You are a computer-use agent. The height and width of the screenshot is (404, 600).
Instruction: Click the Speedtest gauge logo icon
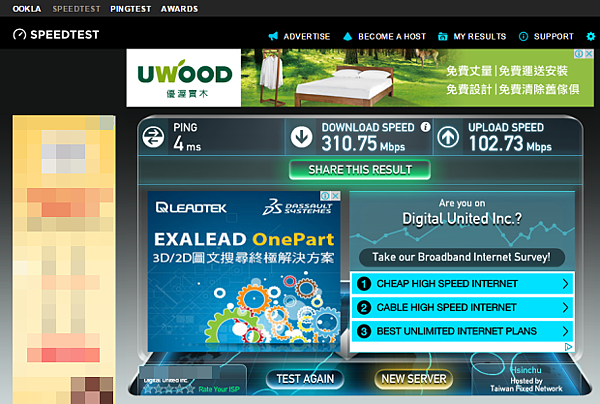click(x=20, y=35)
